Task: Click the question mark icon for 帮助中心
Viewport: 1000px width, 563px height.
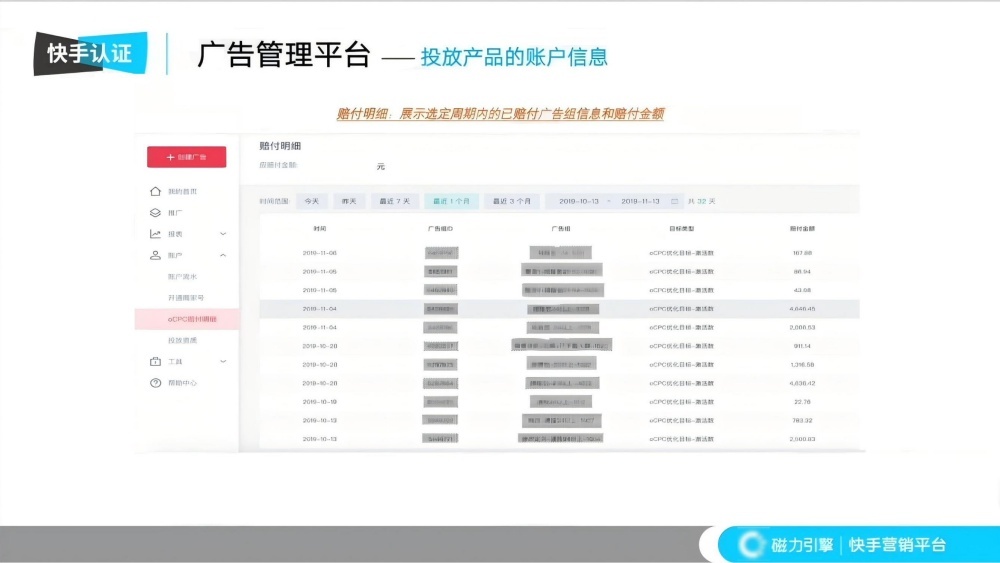Action: pos(155,383)
